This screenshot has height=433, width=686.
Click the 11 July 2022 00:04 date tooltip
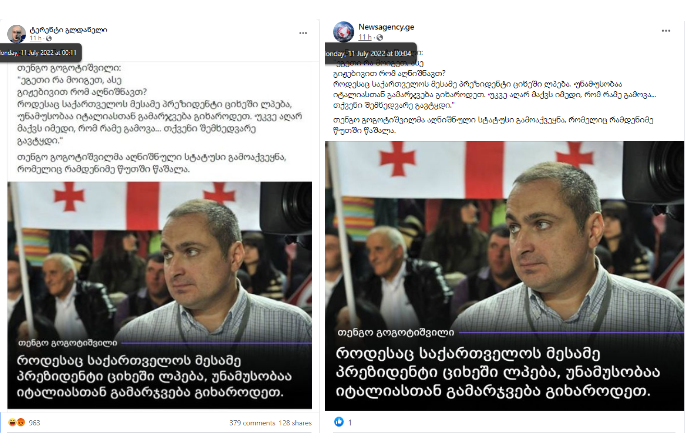(371, 53)
